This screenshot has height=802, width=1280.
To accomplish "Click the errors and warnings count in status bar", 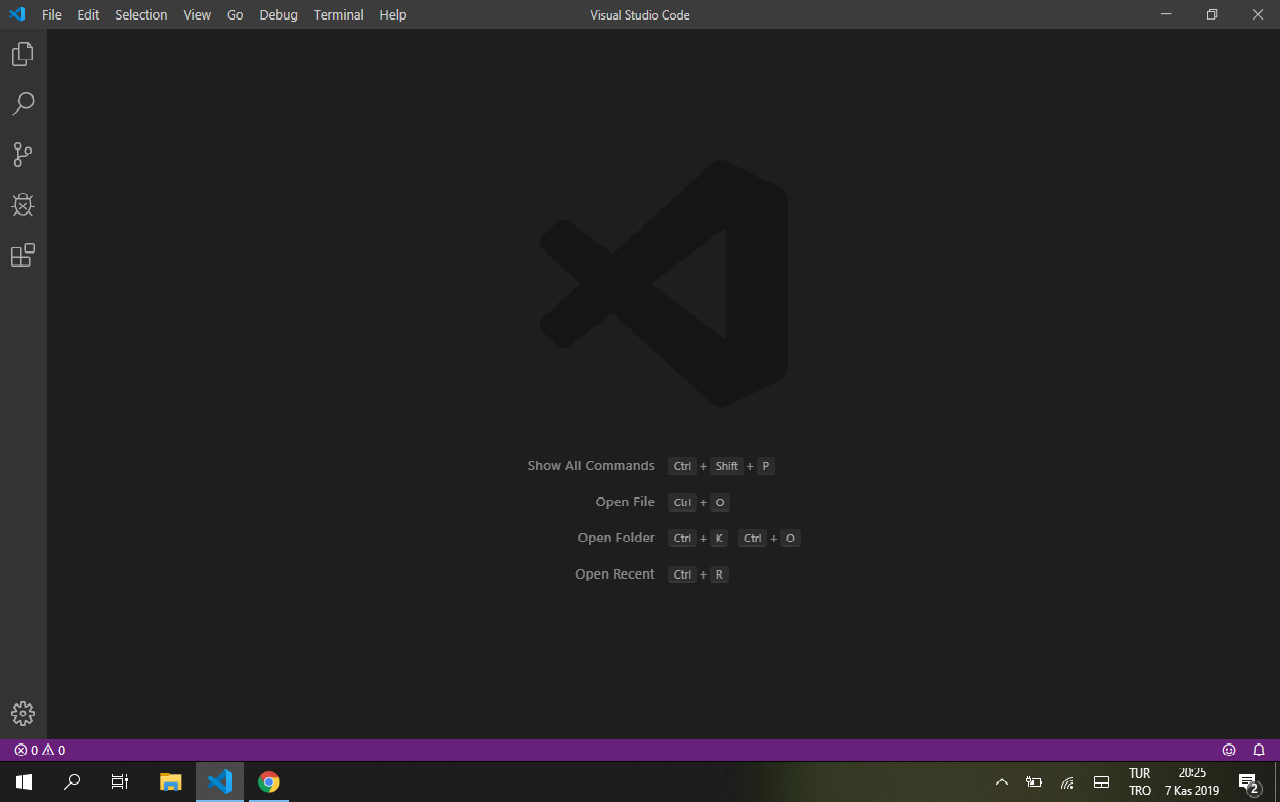I will point(40,750).
